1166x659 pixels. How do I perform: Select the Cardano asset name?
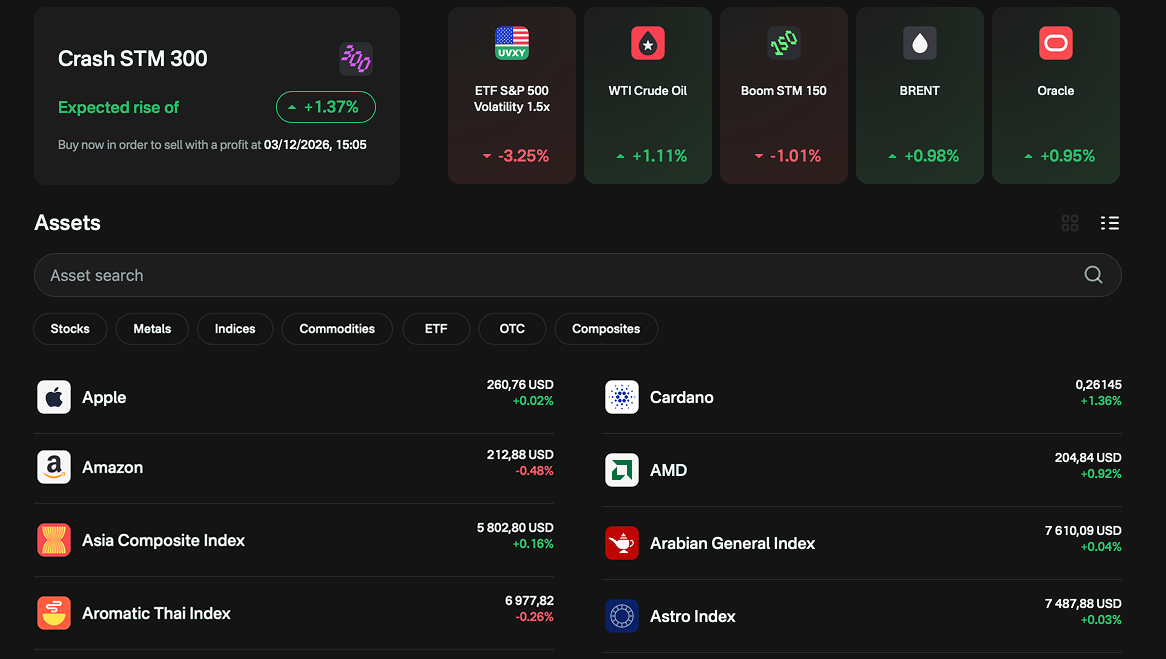tap(682, 397)
